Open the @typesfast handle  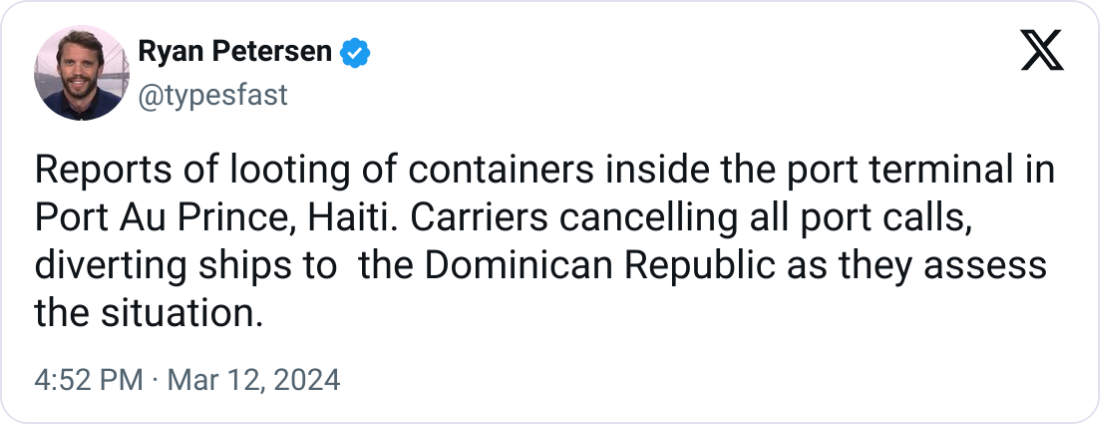211,95
